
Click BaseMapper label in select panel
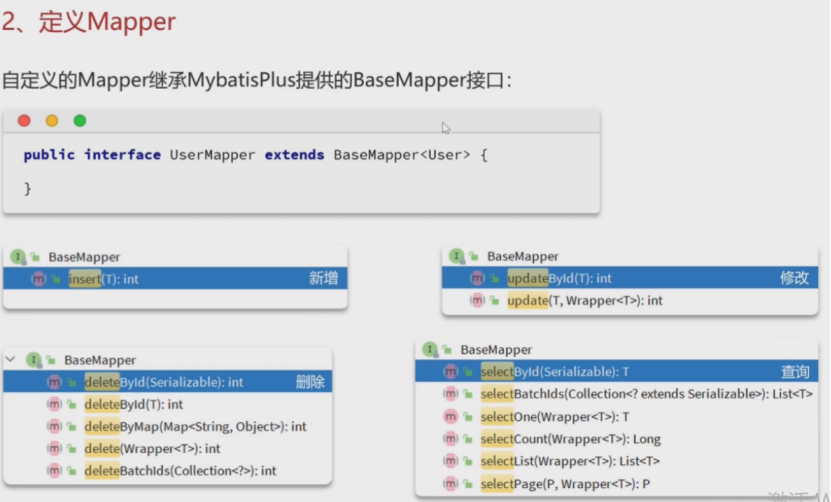click(496, 350)
